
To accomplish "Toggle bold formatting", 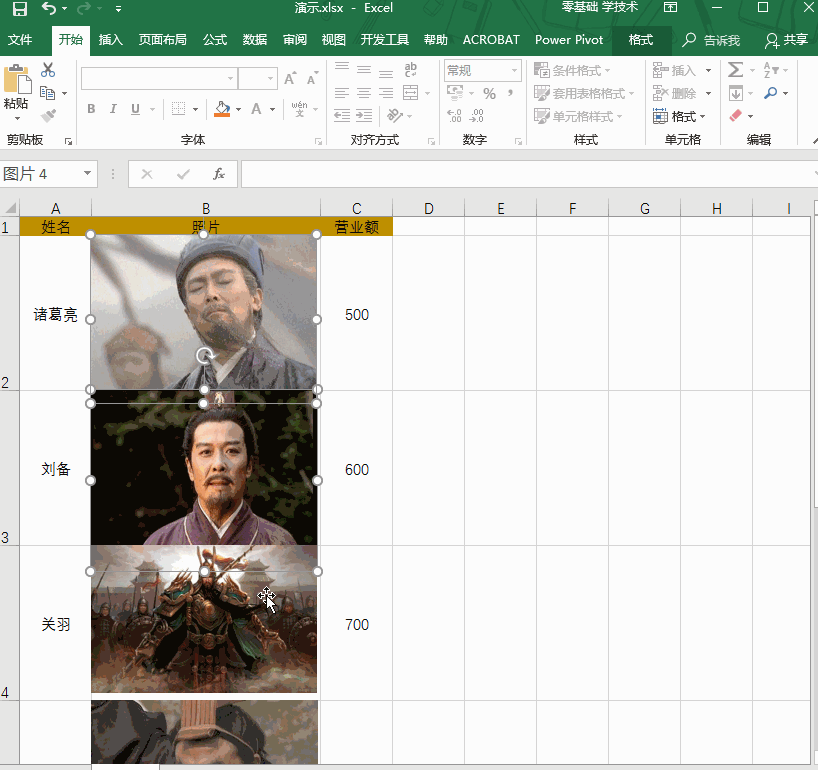I will [x=91, y=109].
